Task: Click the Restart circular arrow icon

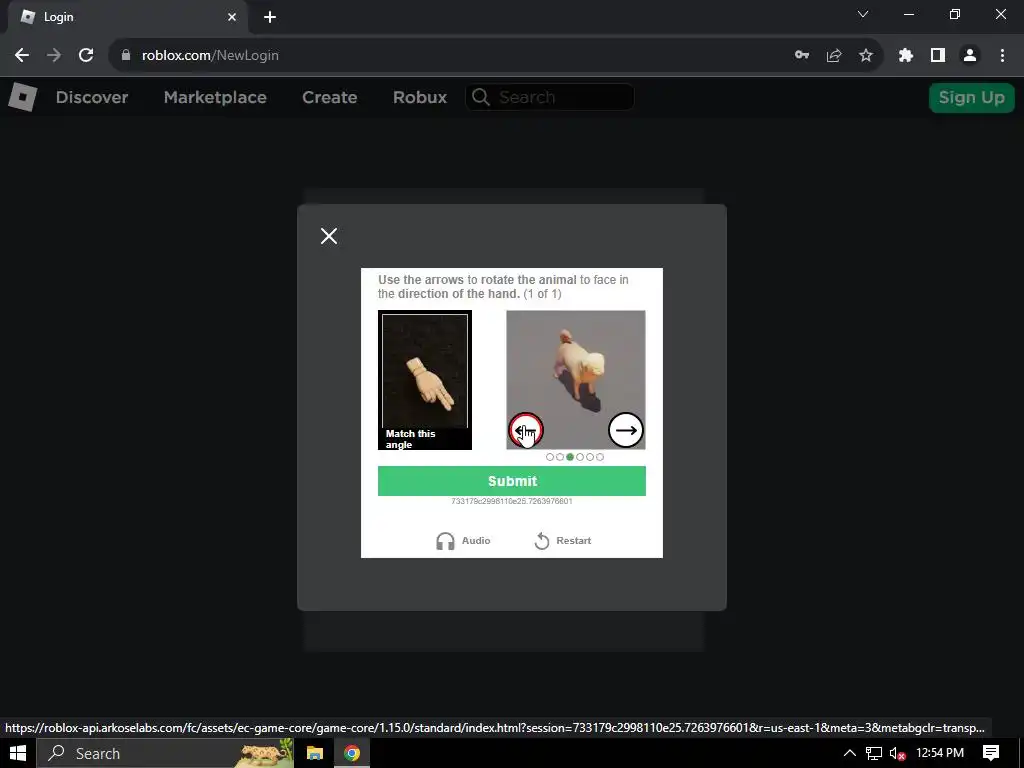Action: 542,541
